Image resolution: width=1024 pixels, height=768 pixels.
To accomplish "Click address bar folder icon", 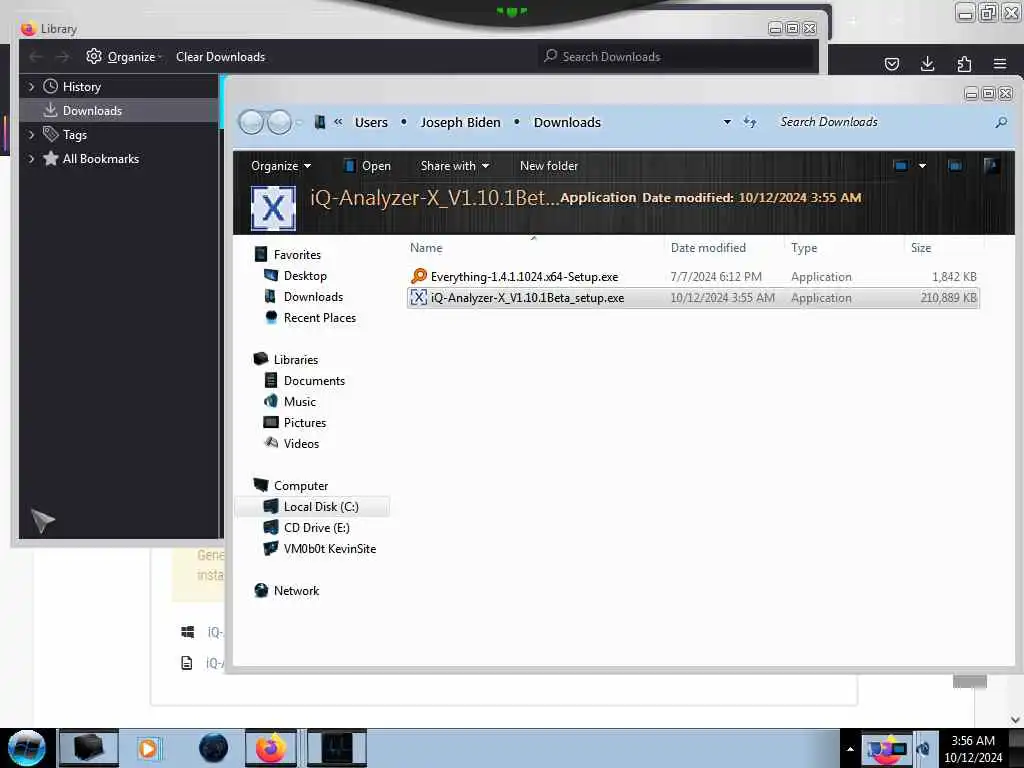I will click(x=319, y=122).
